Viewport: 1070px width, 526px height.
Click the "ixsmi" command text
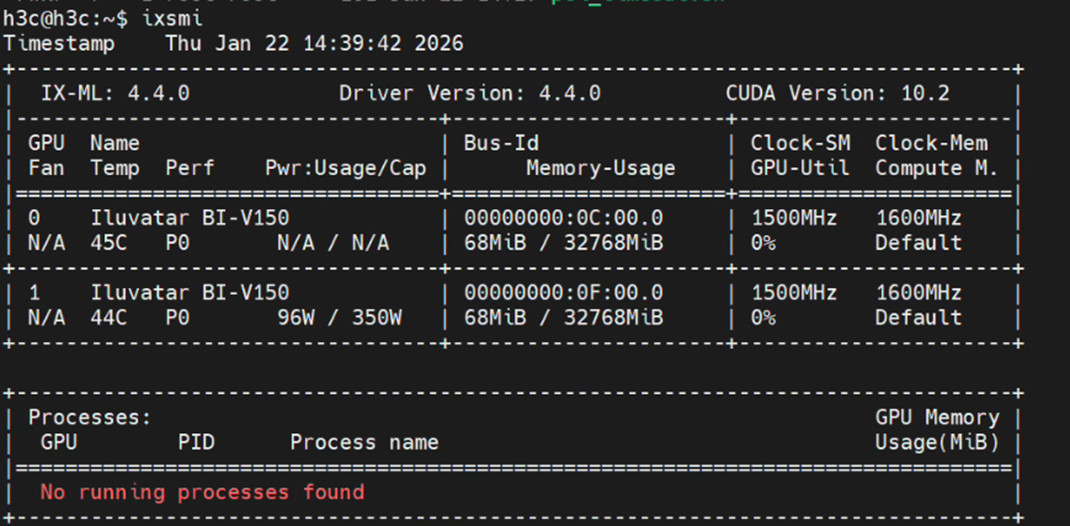[172, 18]
